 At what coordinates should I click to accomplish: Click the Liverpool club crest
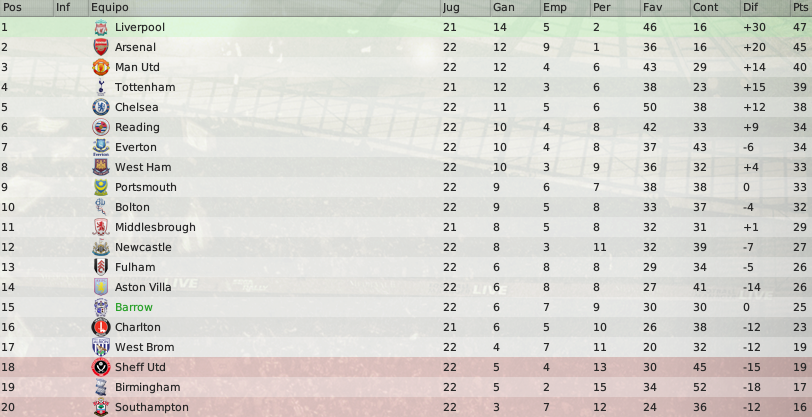[100, 27]
